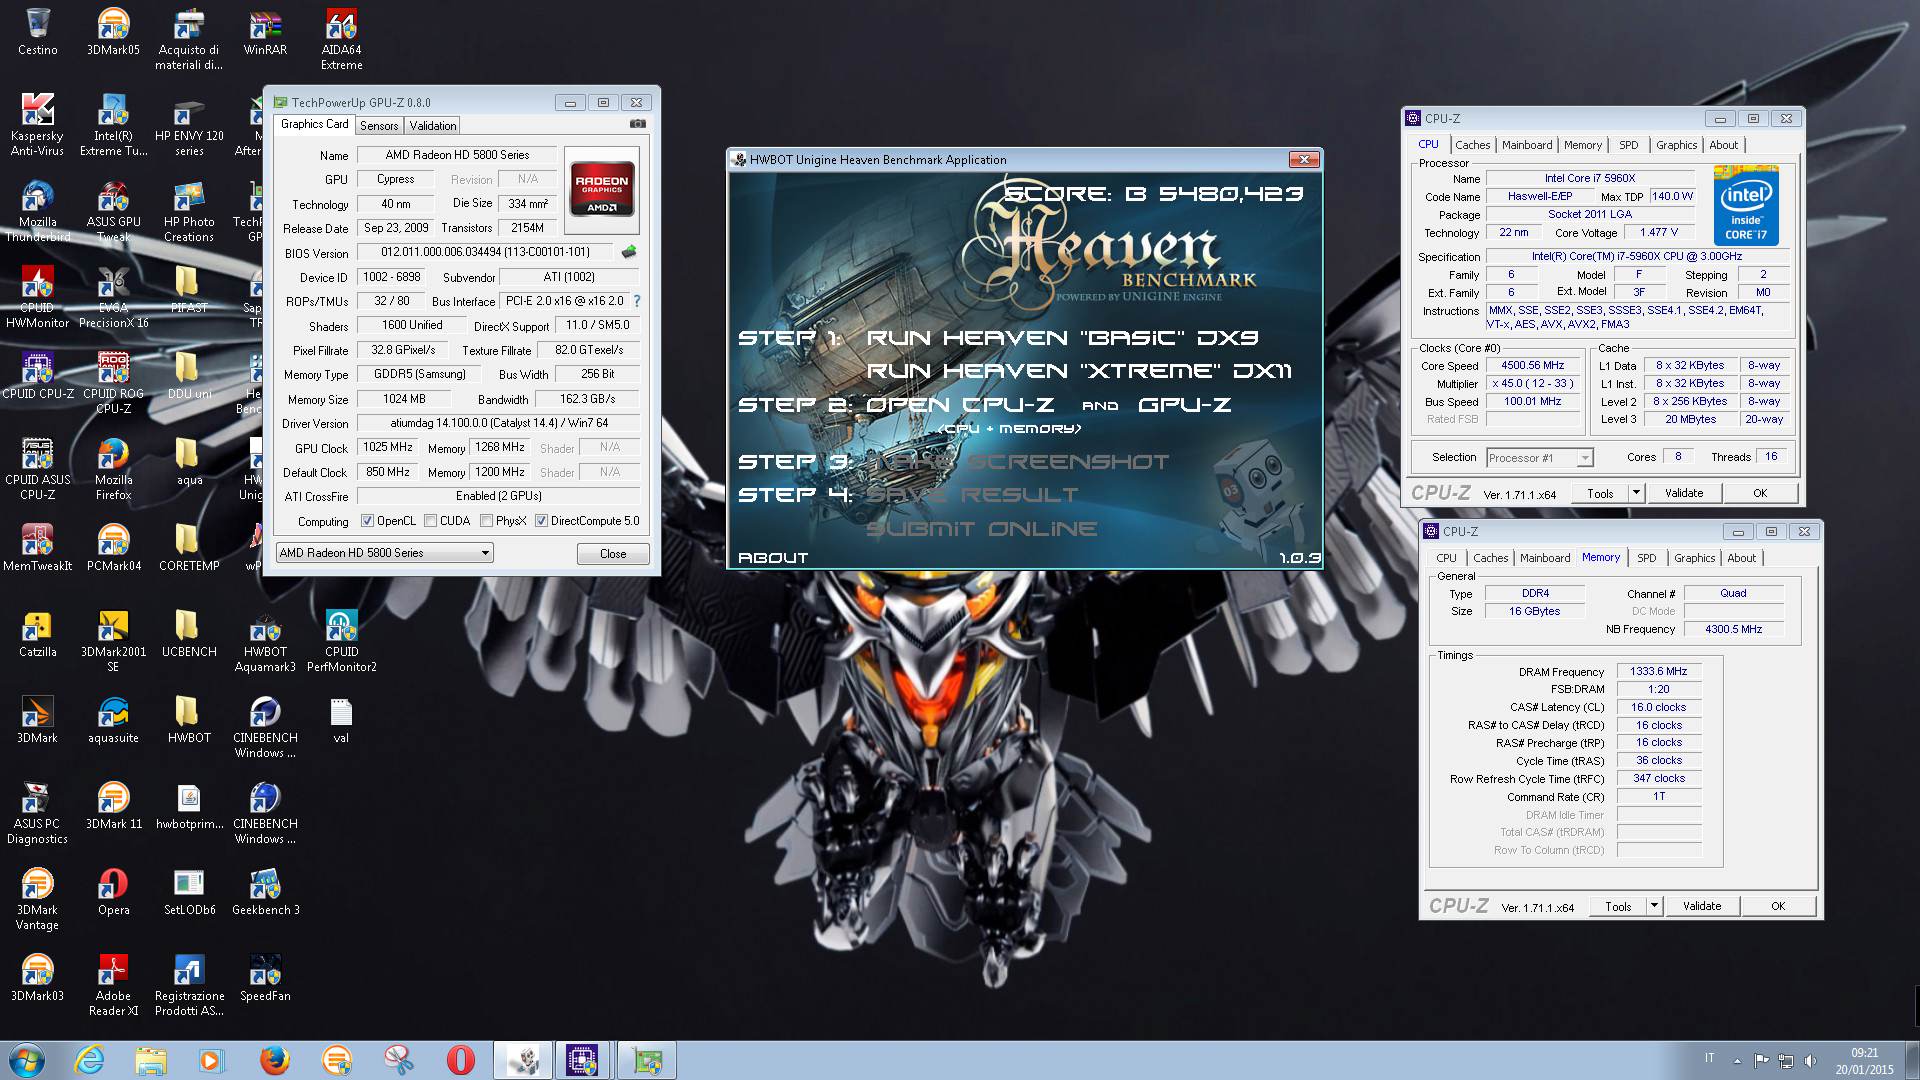Image resolution: width=1920 pixels, height=1080 pixels.
Task: Open EVGA PrecisionX 16 shortcut
Action: pos(113,297)
